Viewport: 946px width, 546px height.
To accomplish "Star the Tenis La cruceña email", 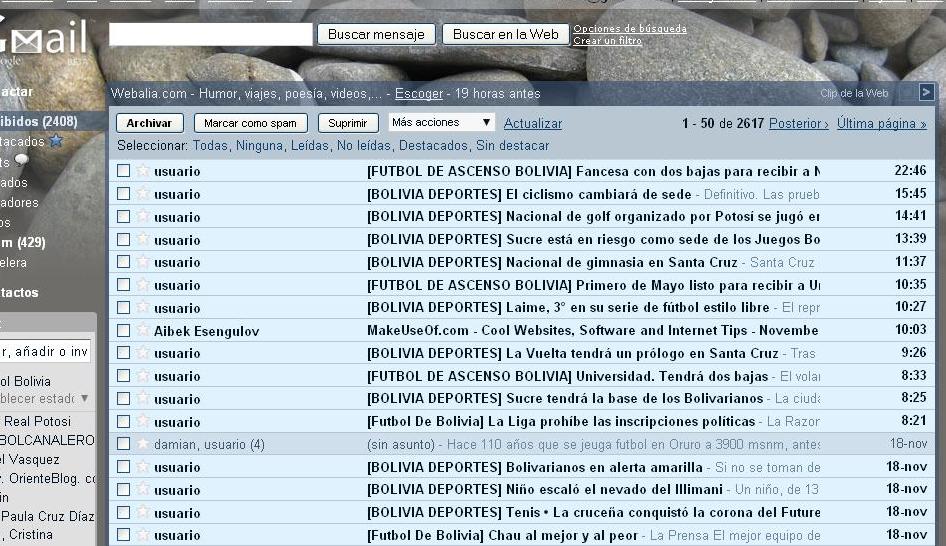I will [142, 512].
